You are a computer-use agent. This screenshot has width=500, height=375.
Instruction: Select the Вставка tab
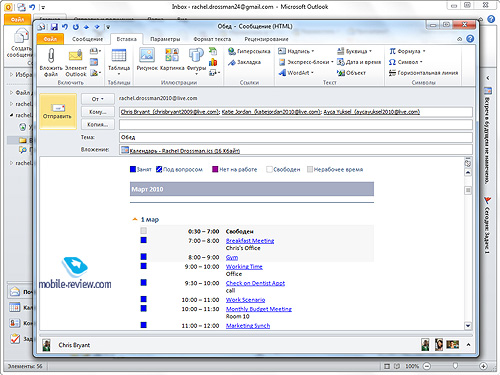coord(127,39)
